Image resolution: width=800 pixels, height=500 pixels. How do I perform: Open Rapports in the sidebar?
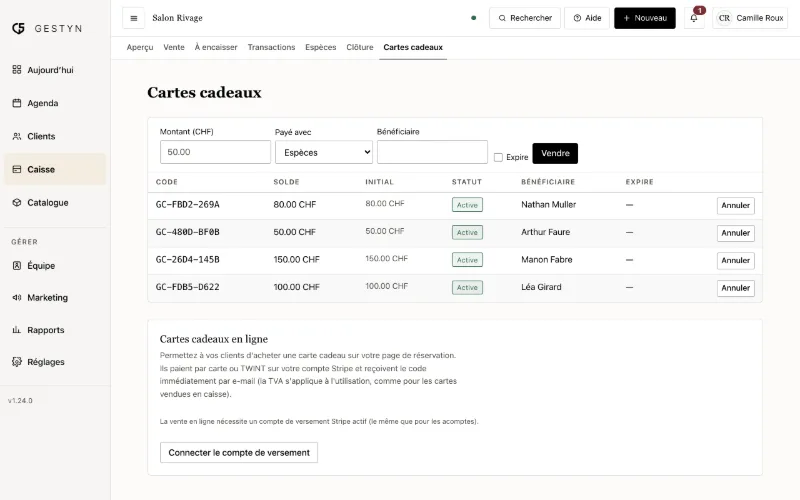pyautogui.click(x=55, y=330)
